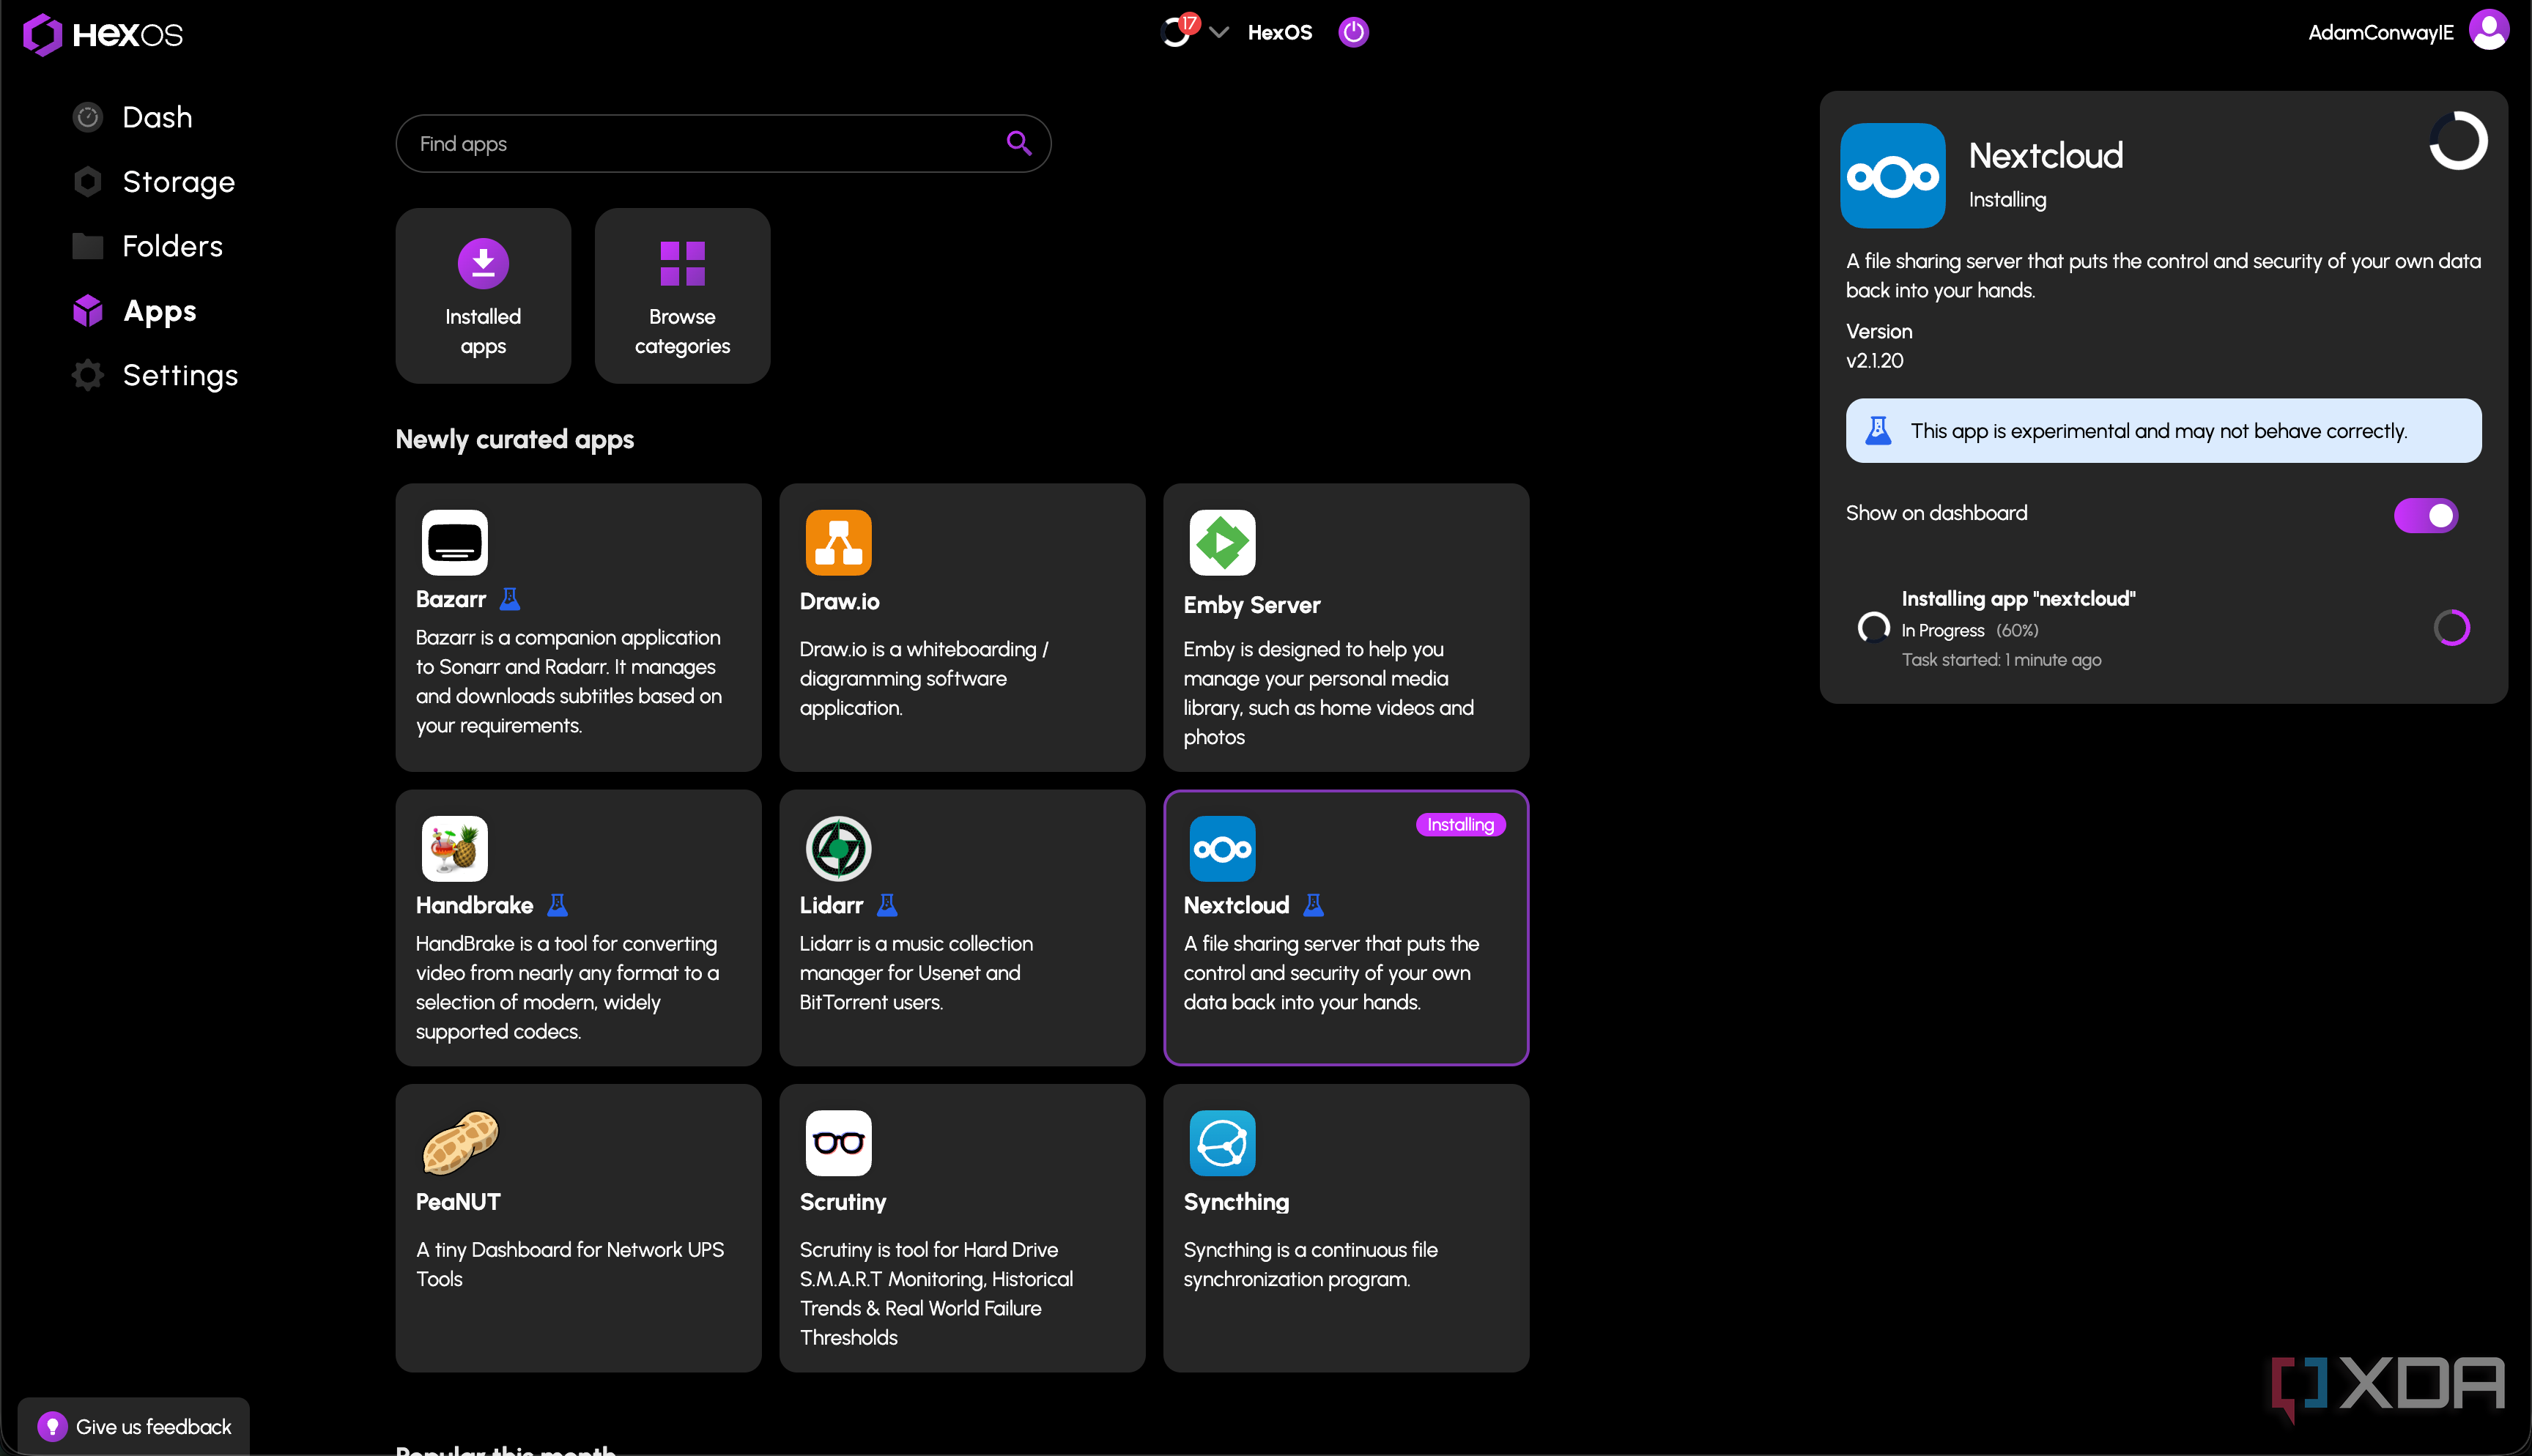Click the Installing badge on Nextcloud card

point(1460,824)
